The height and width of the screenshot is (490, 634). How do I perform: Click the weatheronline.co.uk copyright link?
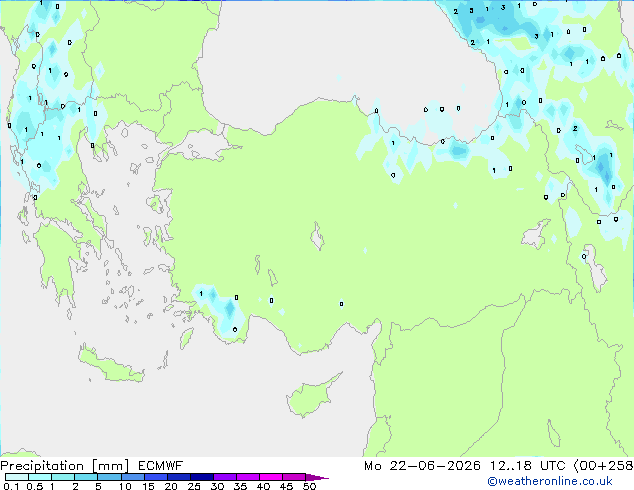550,481
